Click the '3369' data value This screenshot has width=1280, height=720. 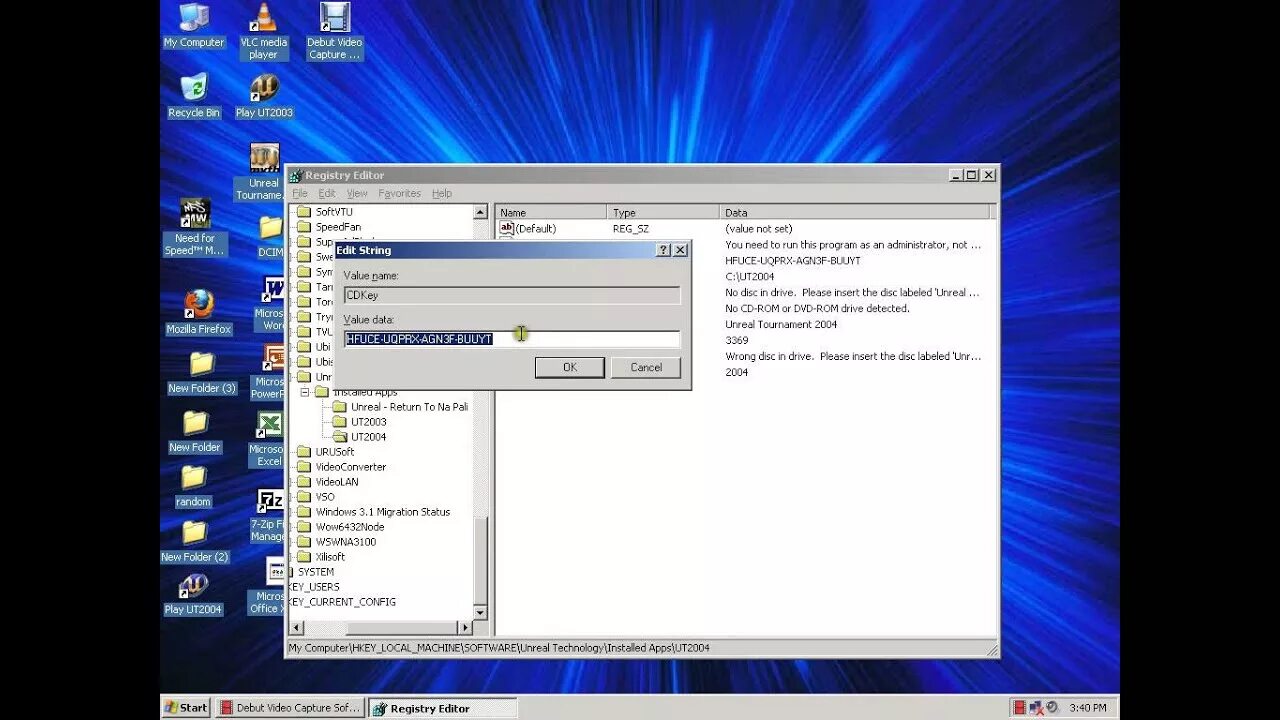click(736, 340)
